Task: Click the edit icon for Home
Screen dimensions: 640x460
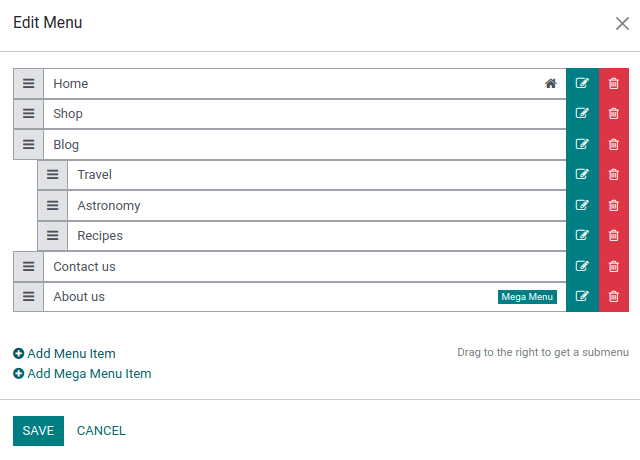Action: [582, 84]
